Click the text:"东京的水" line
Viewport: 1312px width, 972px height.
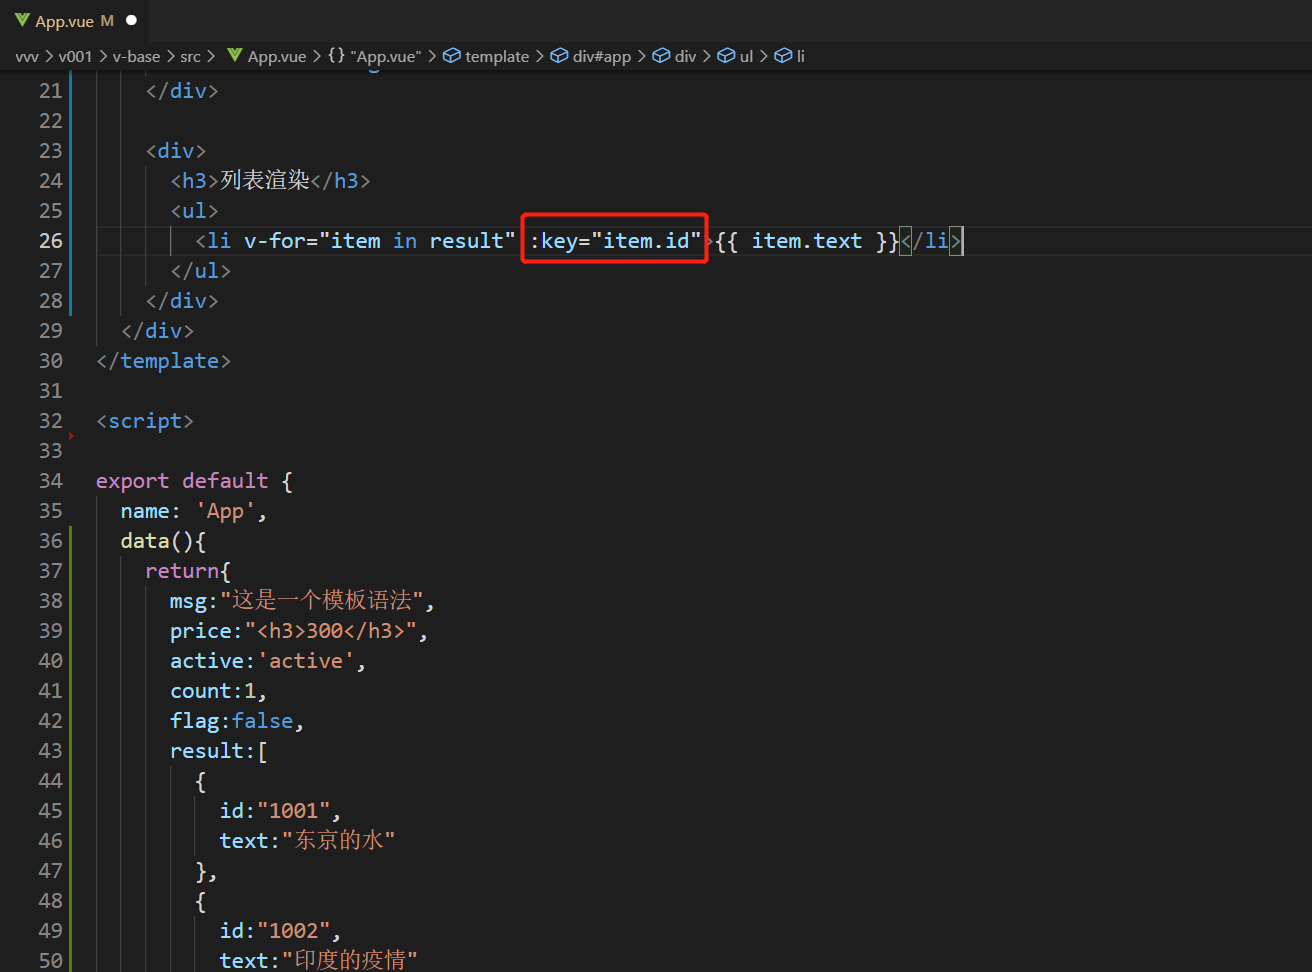click(x=308, y=841)
